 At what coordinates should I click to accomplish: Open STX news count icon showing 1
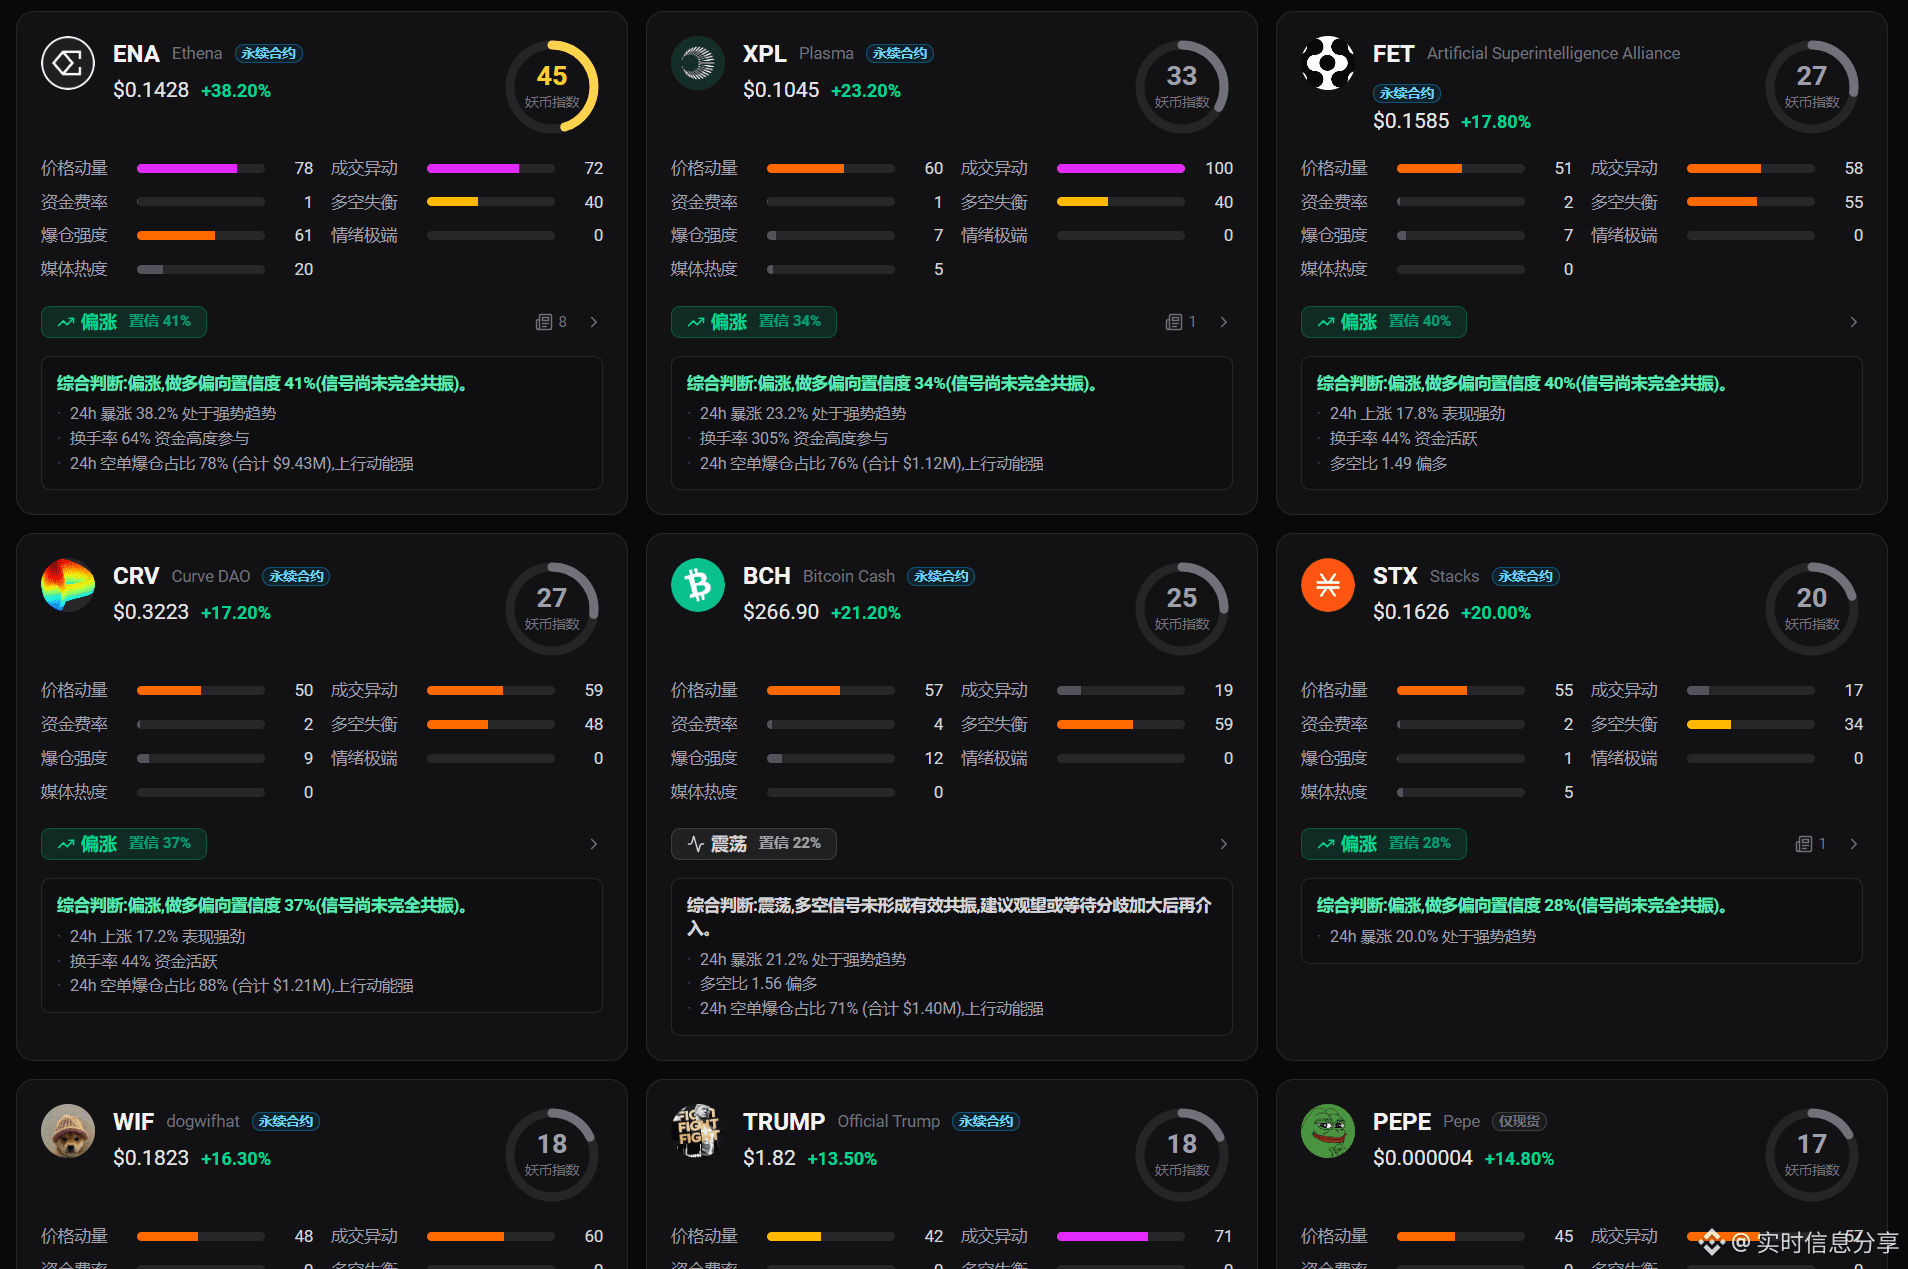pyautogui.click(x=1811, y=844)
